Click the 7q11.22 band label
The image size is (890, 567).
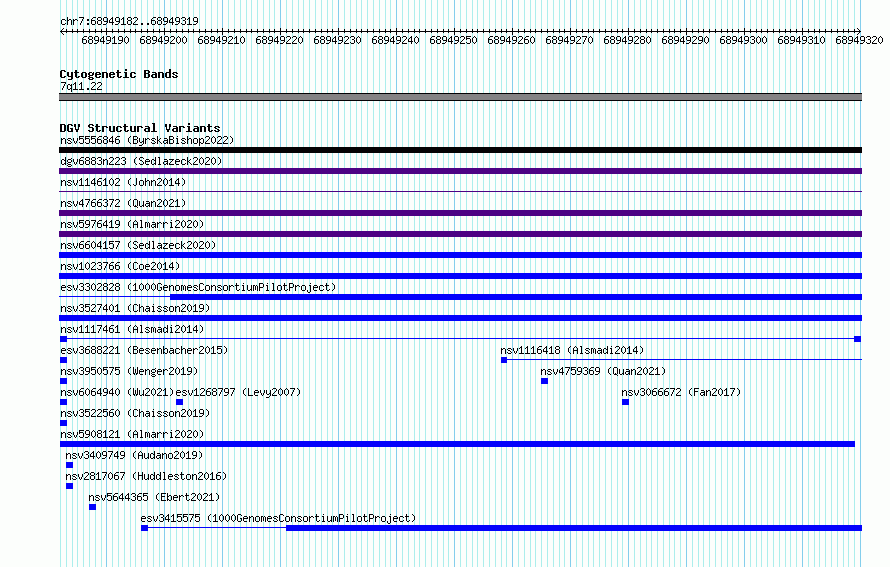click(81, 86)
